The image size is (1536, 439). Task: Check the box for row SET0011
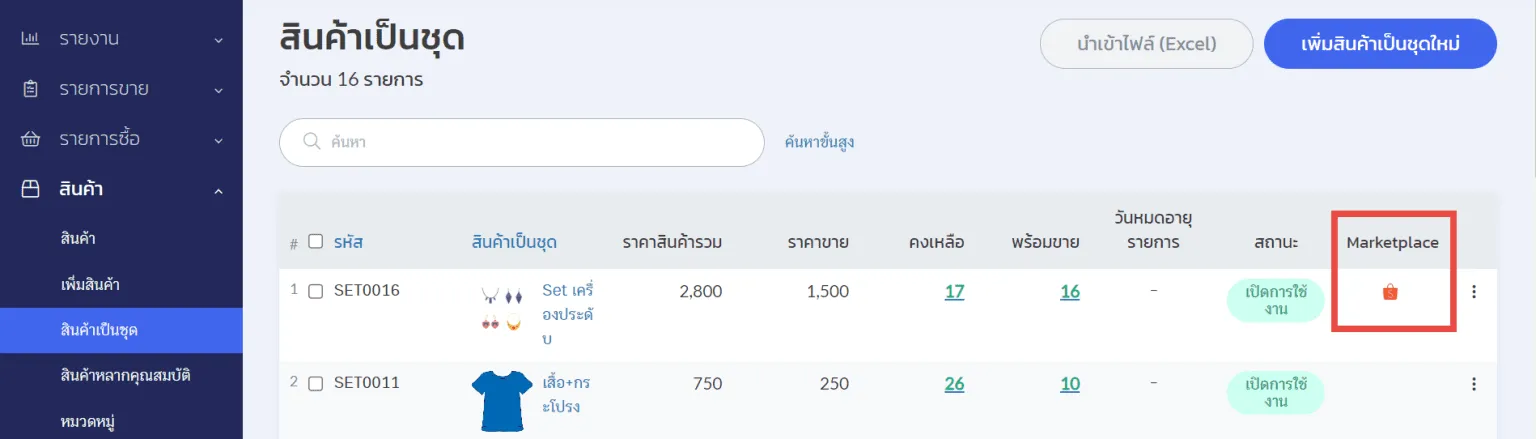coord(316,383)
